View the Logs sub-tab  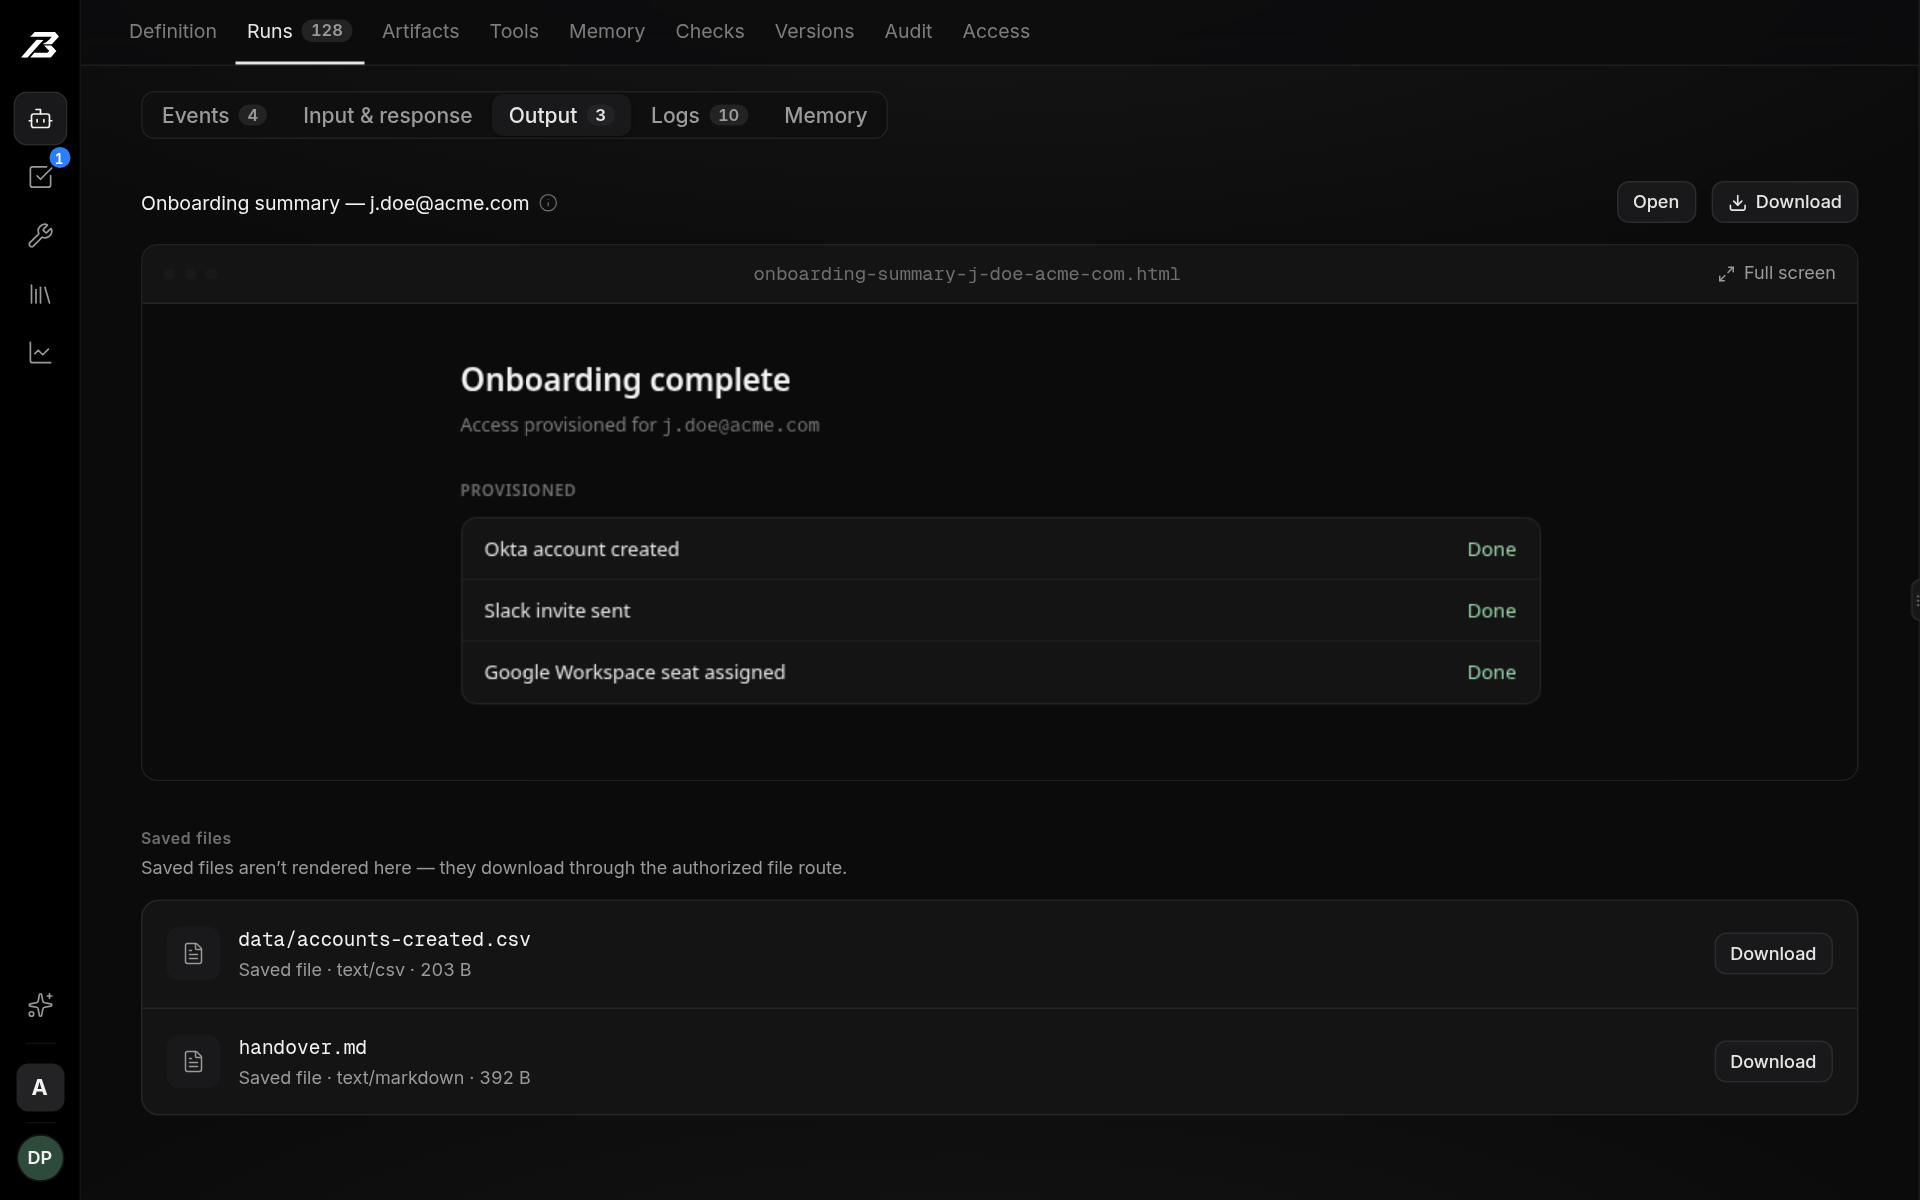[x=699, y=115]
